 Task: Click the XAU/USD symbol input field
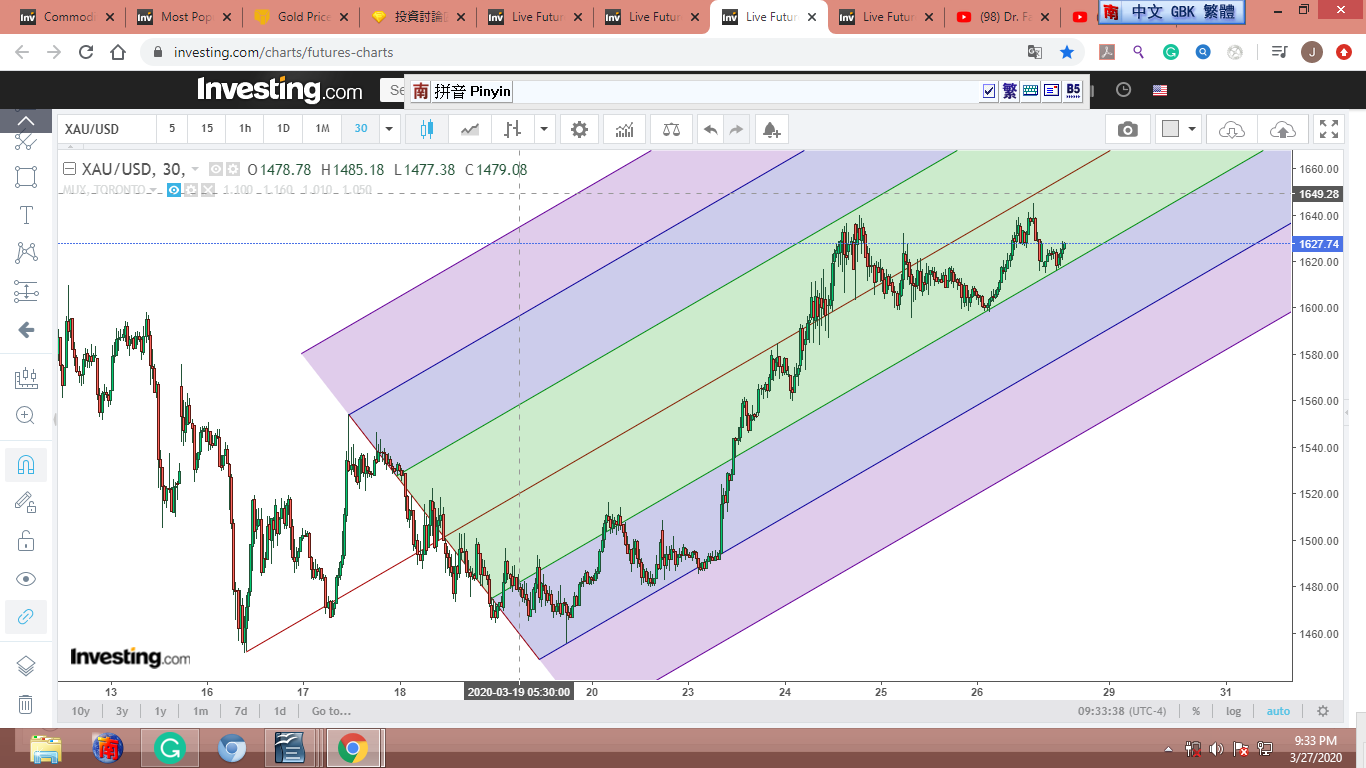click(x=106, y=129)
